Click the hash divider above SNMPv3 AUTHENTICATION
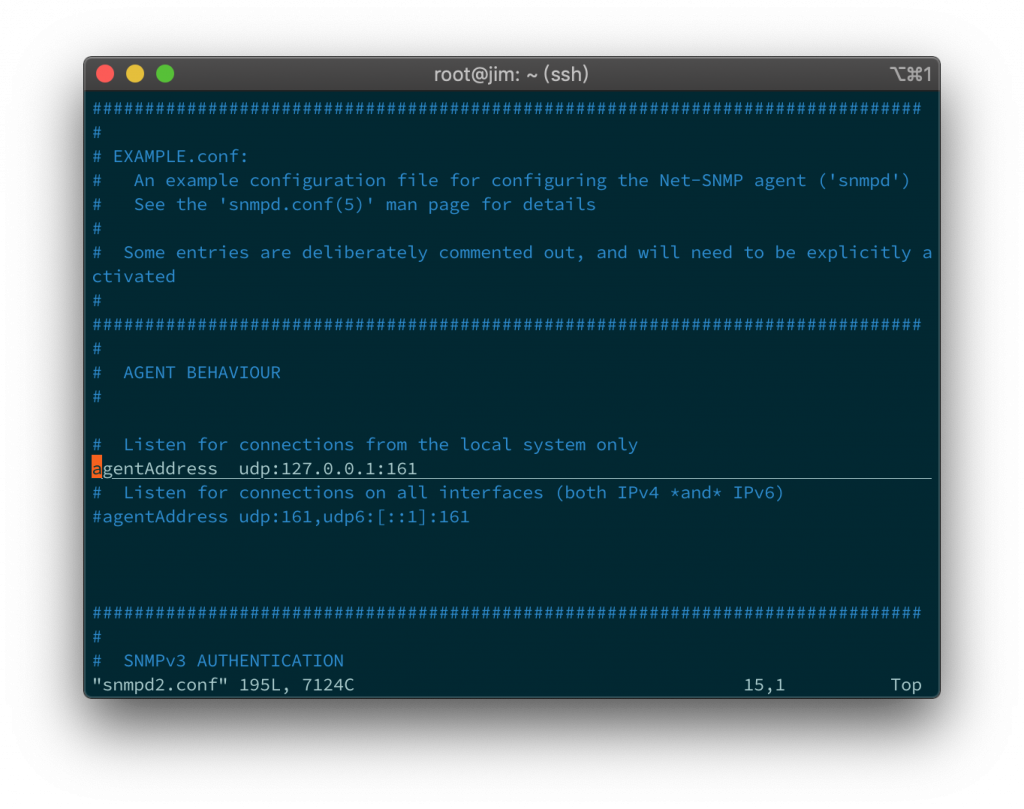1024x809 pixels. (507, 612)
